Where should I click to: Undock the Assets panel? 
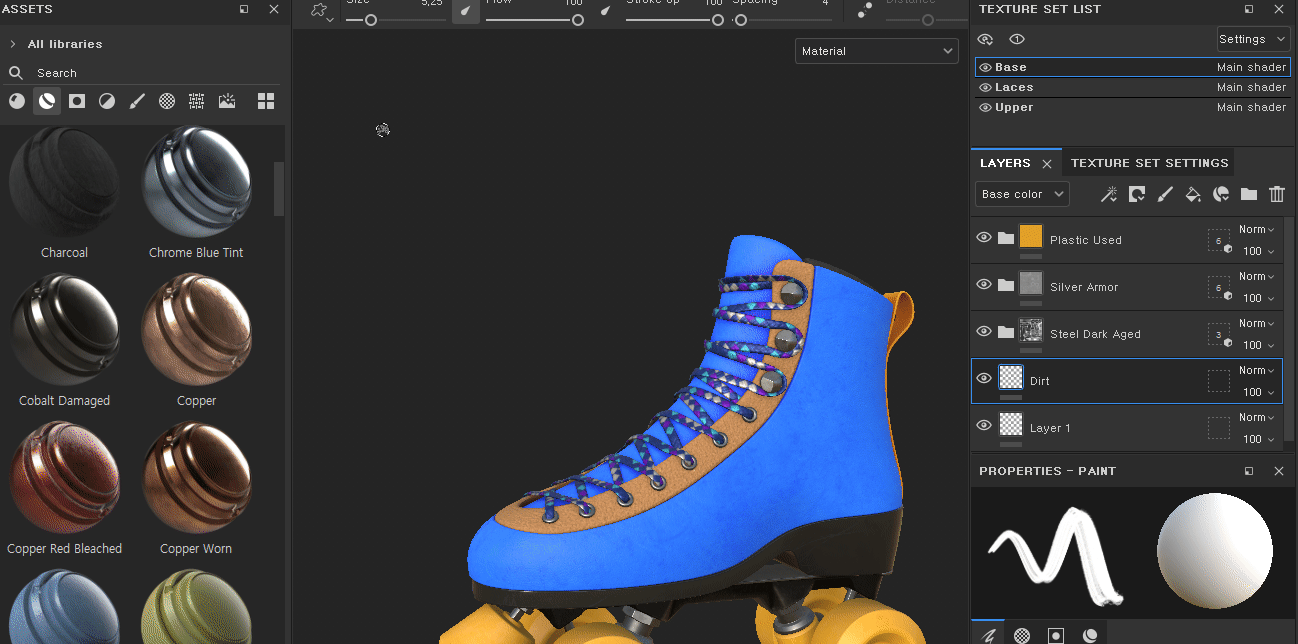(x=244, y=9)
